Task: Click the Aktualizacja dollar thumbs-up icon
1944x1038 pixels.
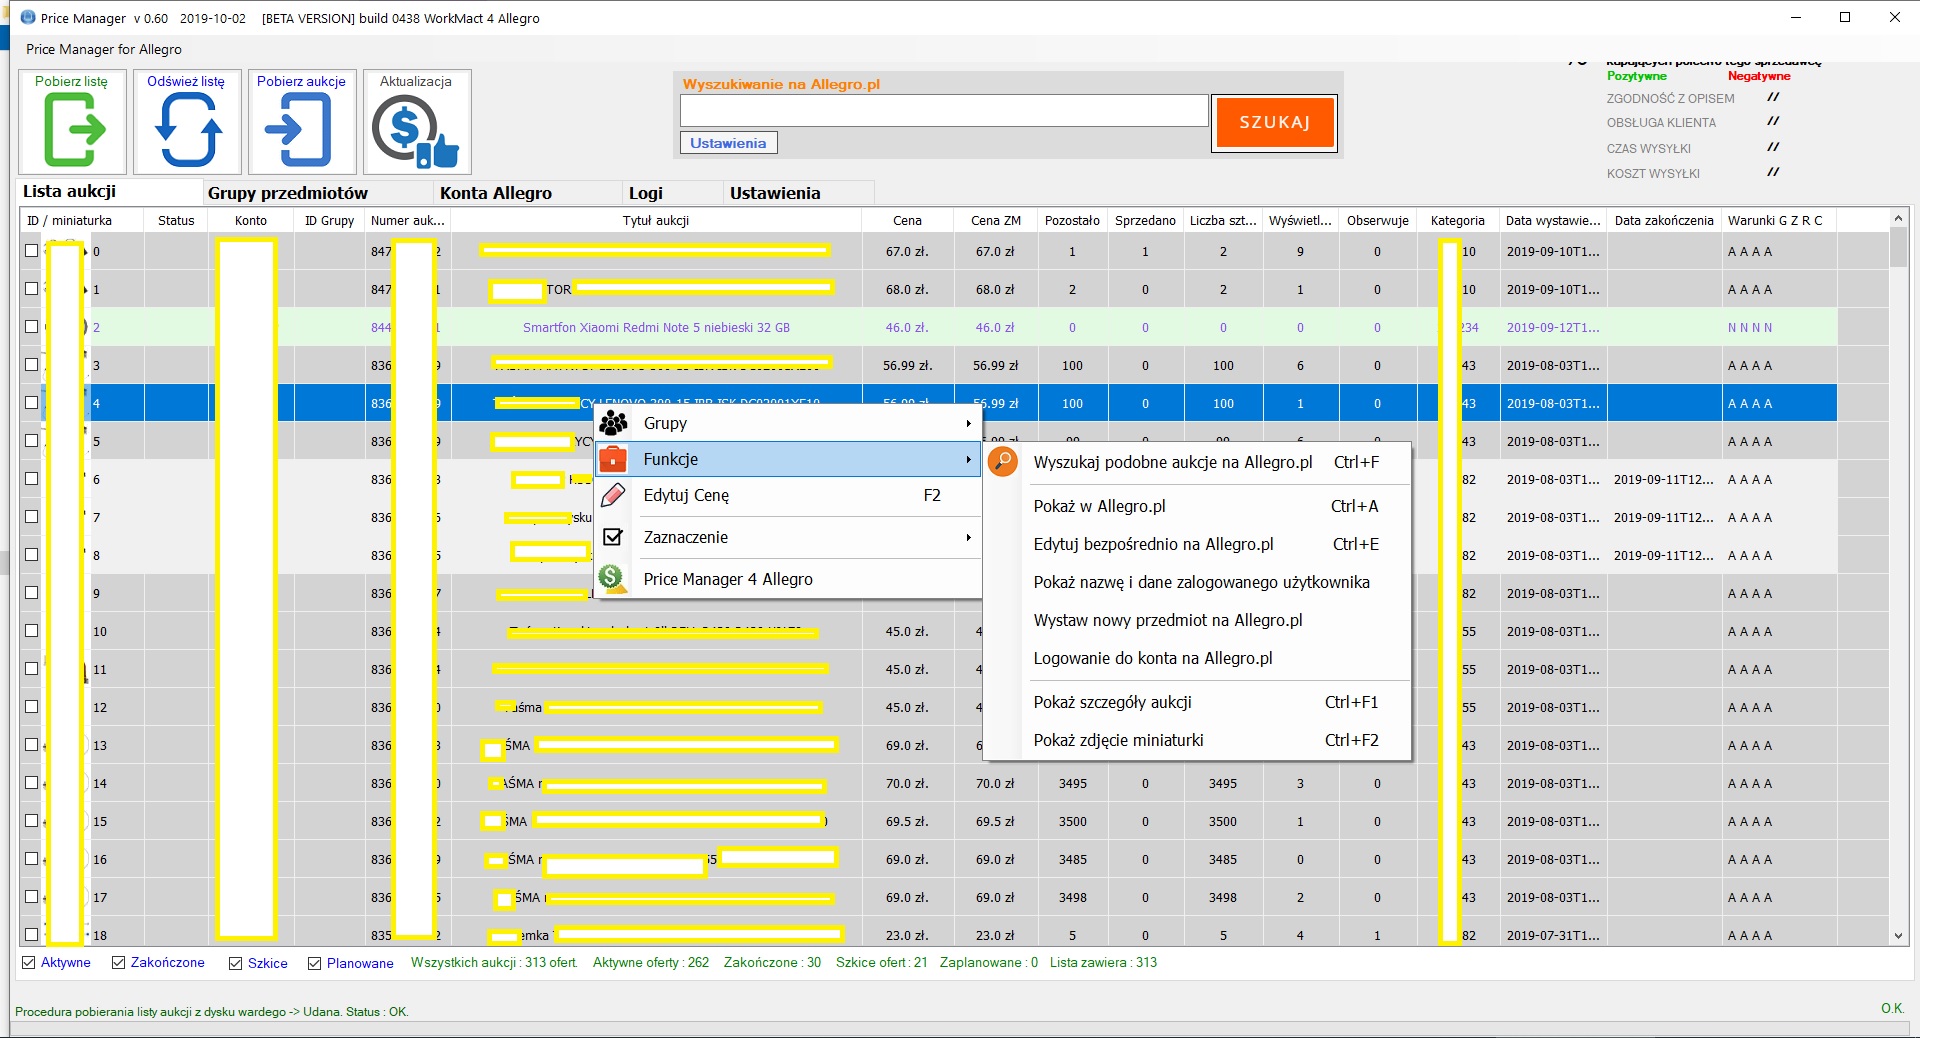Action: 415,132
